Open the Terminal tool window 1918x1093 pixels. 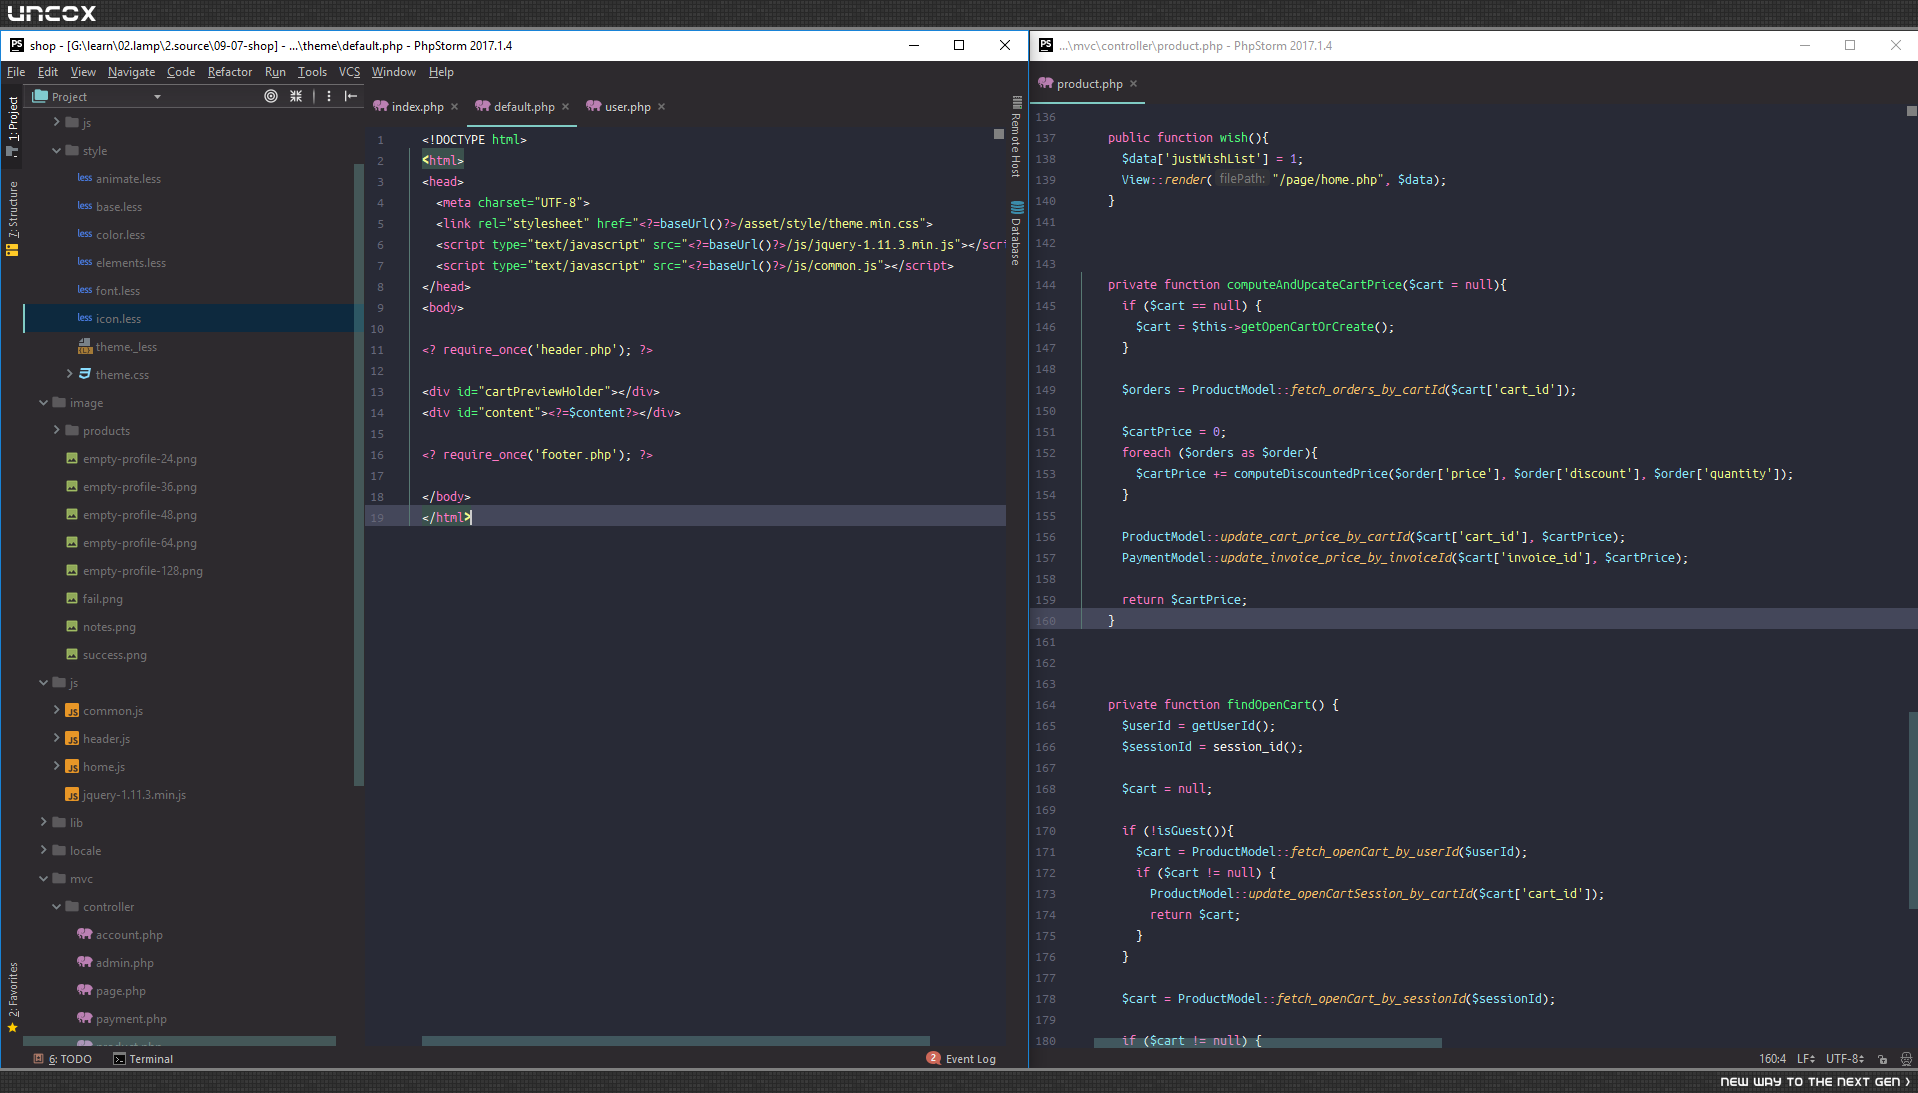pyautogui.click(x=143, y=1059)
